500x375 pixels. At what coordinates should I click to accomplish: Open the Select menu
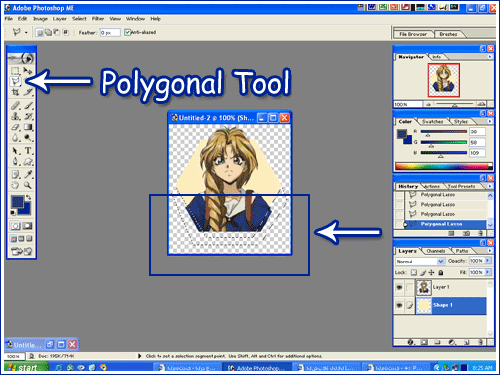79,19
